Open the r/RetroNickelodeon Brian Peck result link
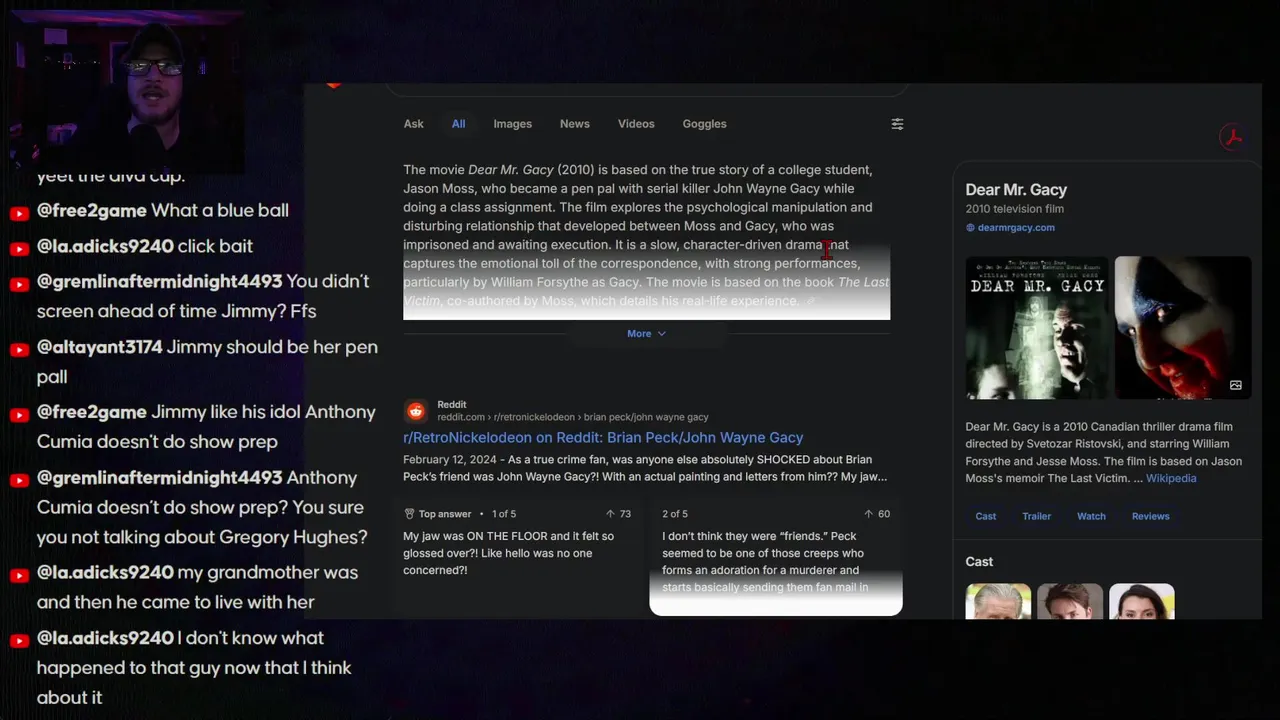 pos(603,438)
